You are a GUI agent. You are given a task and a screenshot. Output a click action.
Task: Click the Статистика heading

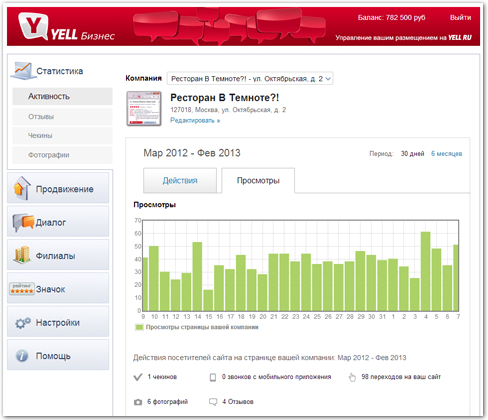point(60,71)
